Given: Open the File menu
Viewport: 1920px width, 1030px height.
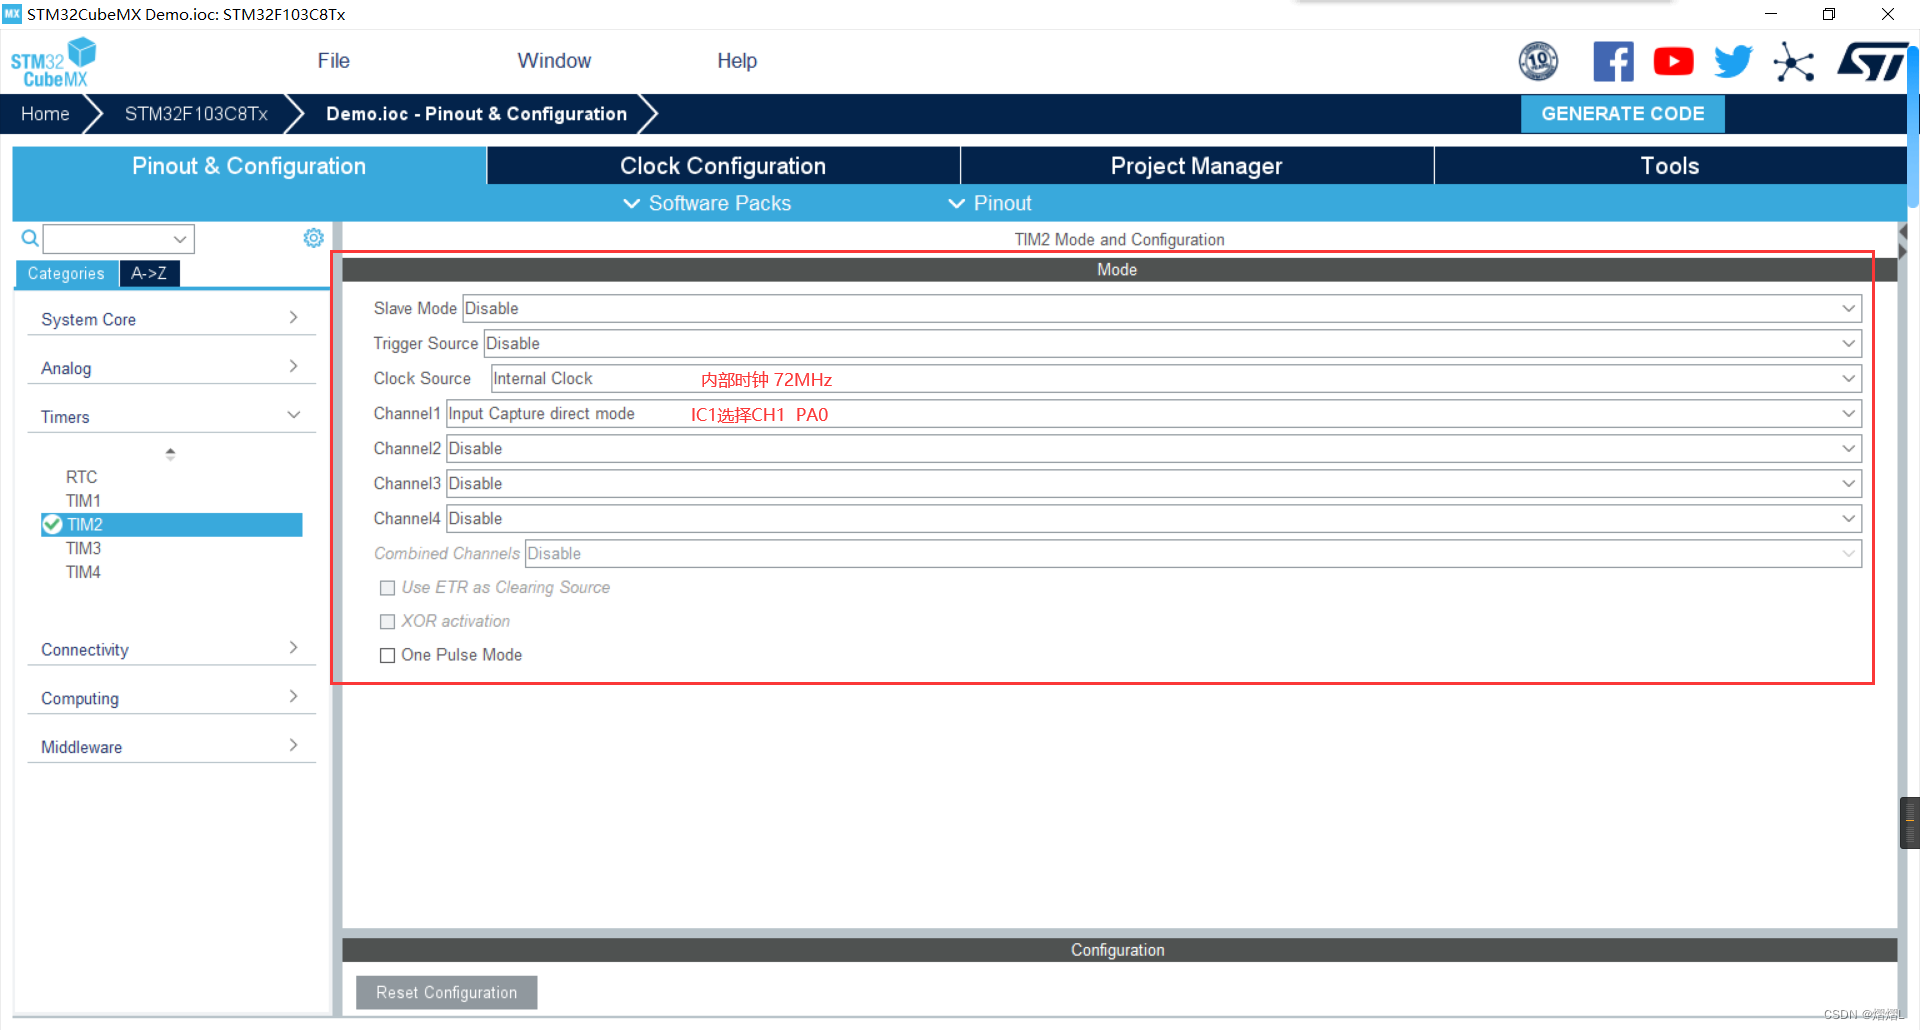Looking at the screenshot, I should pos(333,61).
